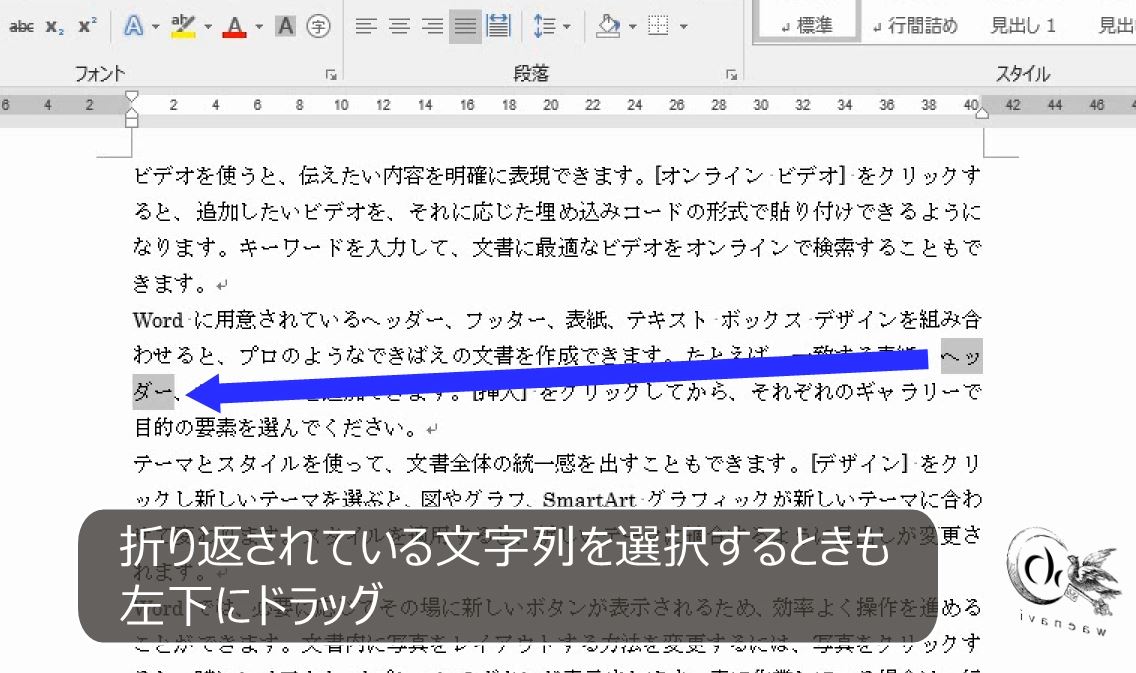Apply distributed alignment
The image size is (1136, 673).
pyautogui.click(x=498, y=27)
